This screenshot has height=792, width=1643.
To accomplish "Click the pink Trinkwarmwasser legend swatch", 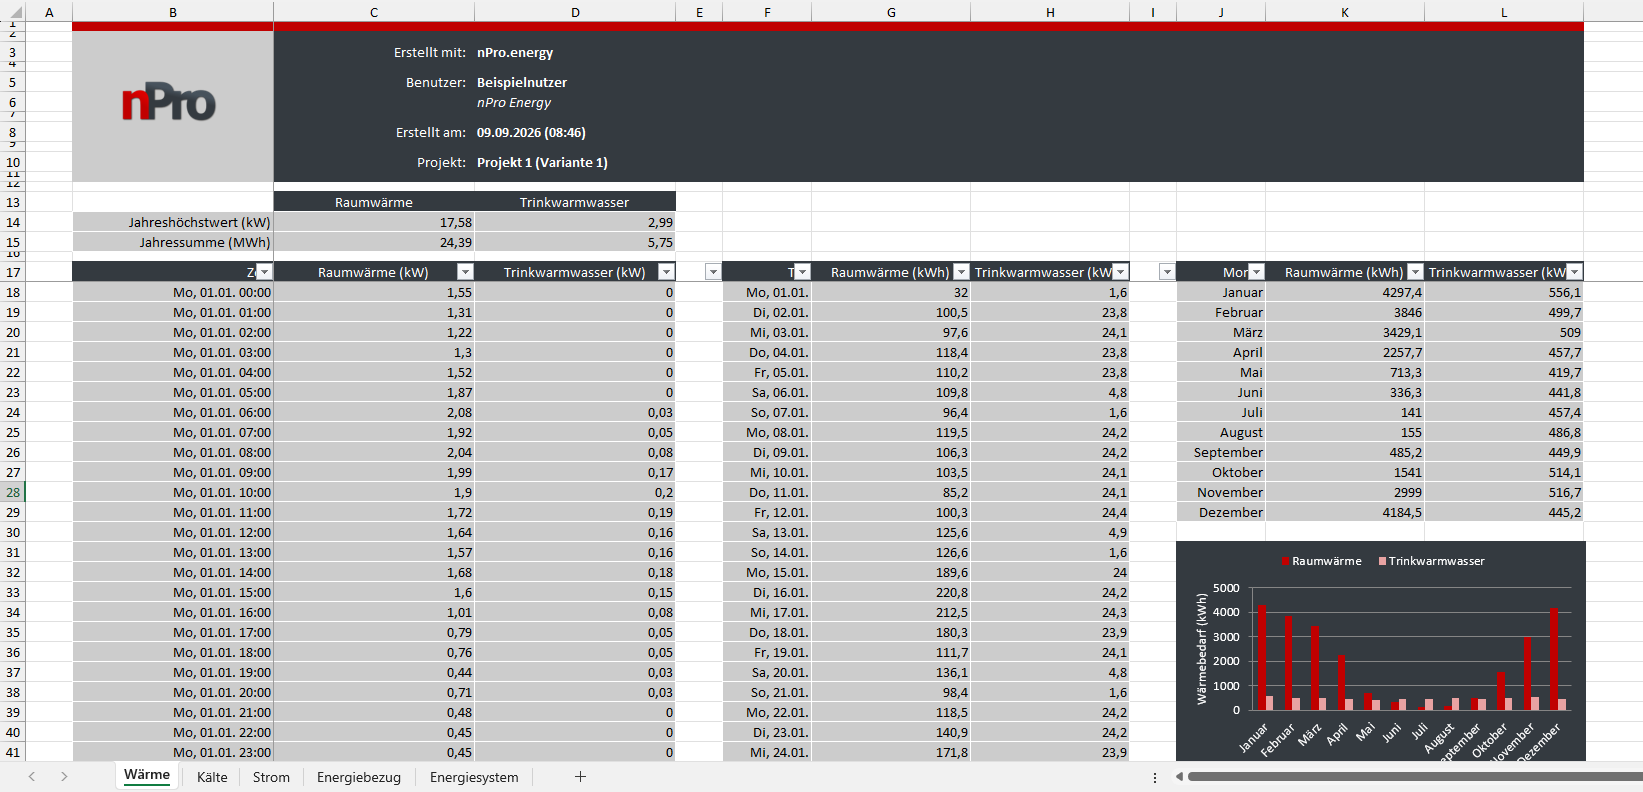I will click(x=1382, y=561).
